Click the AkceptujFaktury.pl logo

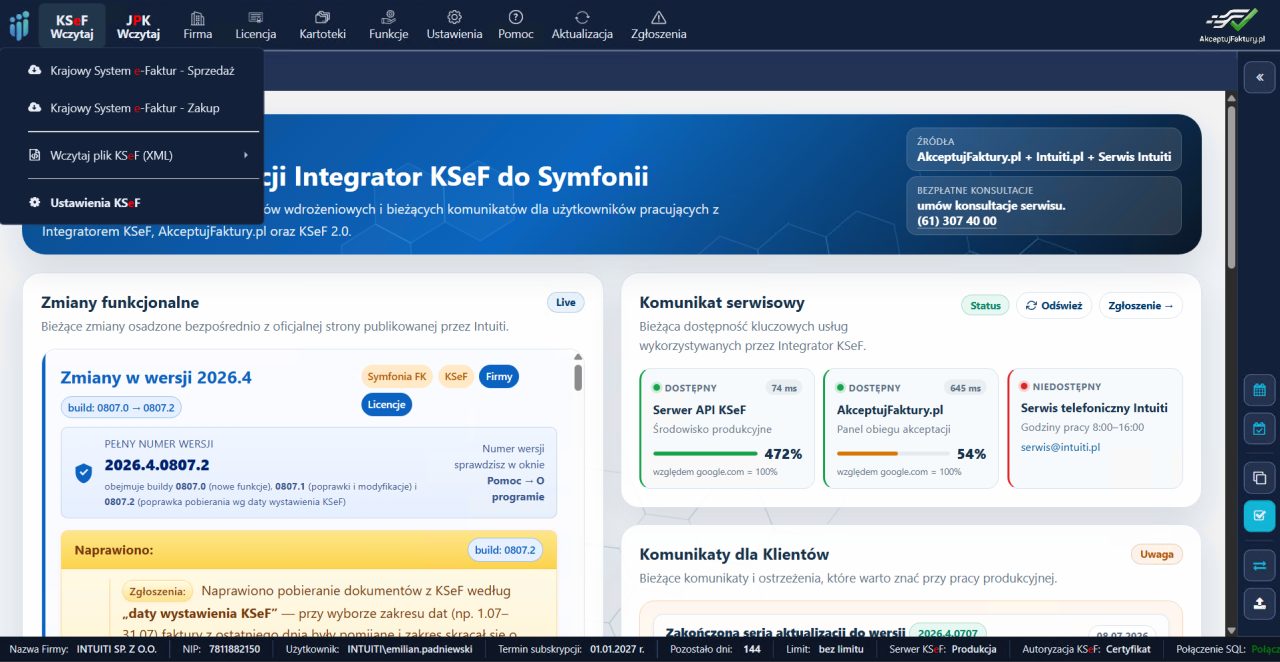[1232, 25]
